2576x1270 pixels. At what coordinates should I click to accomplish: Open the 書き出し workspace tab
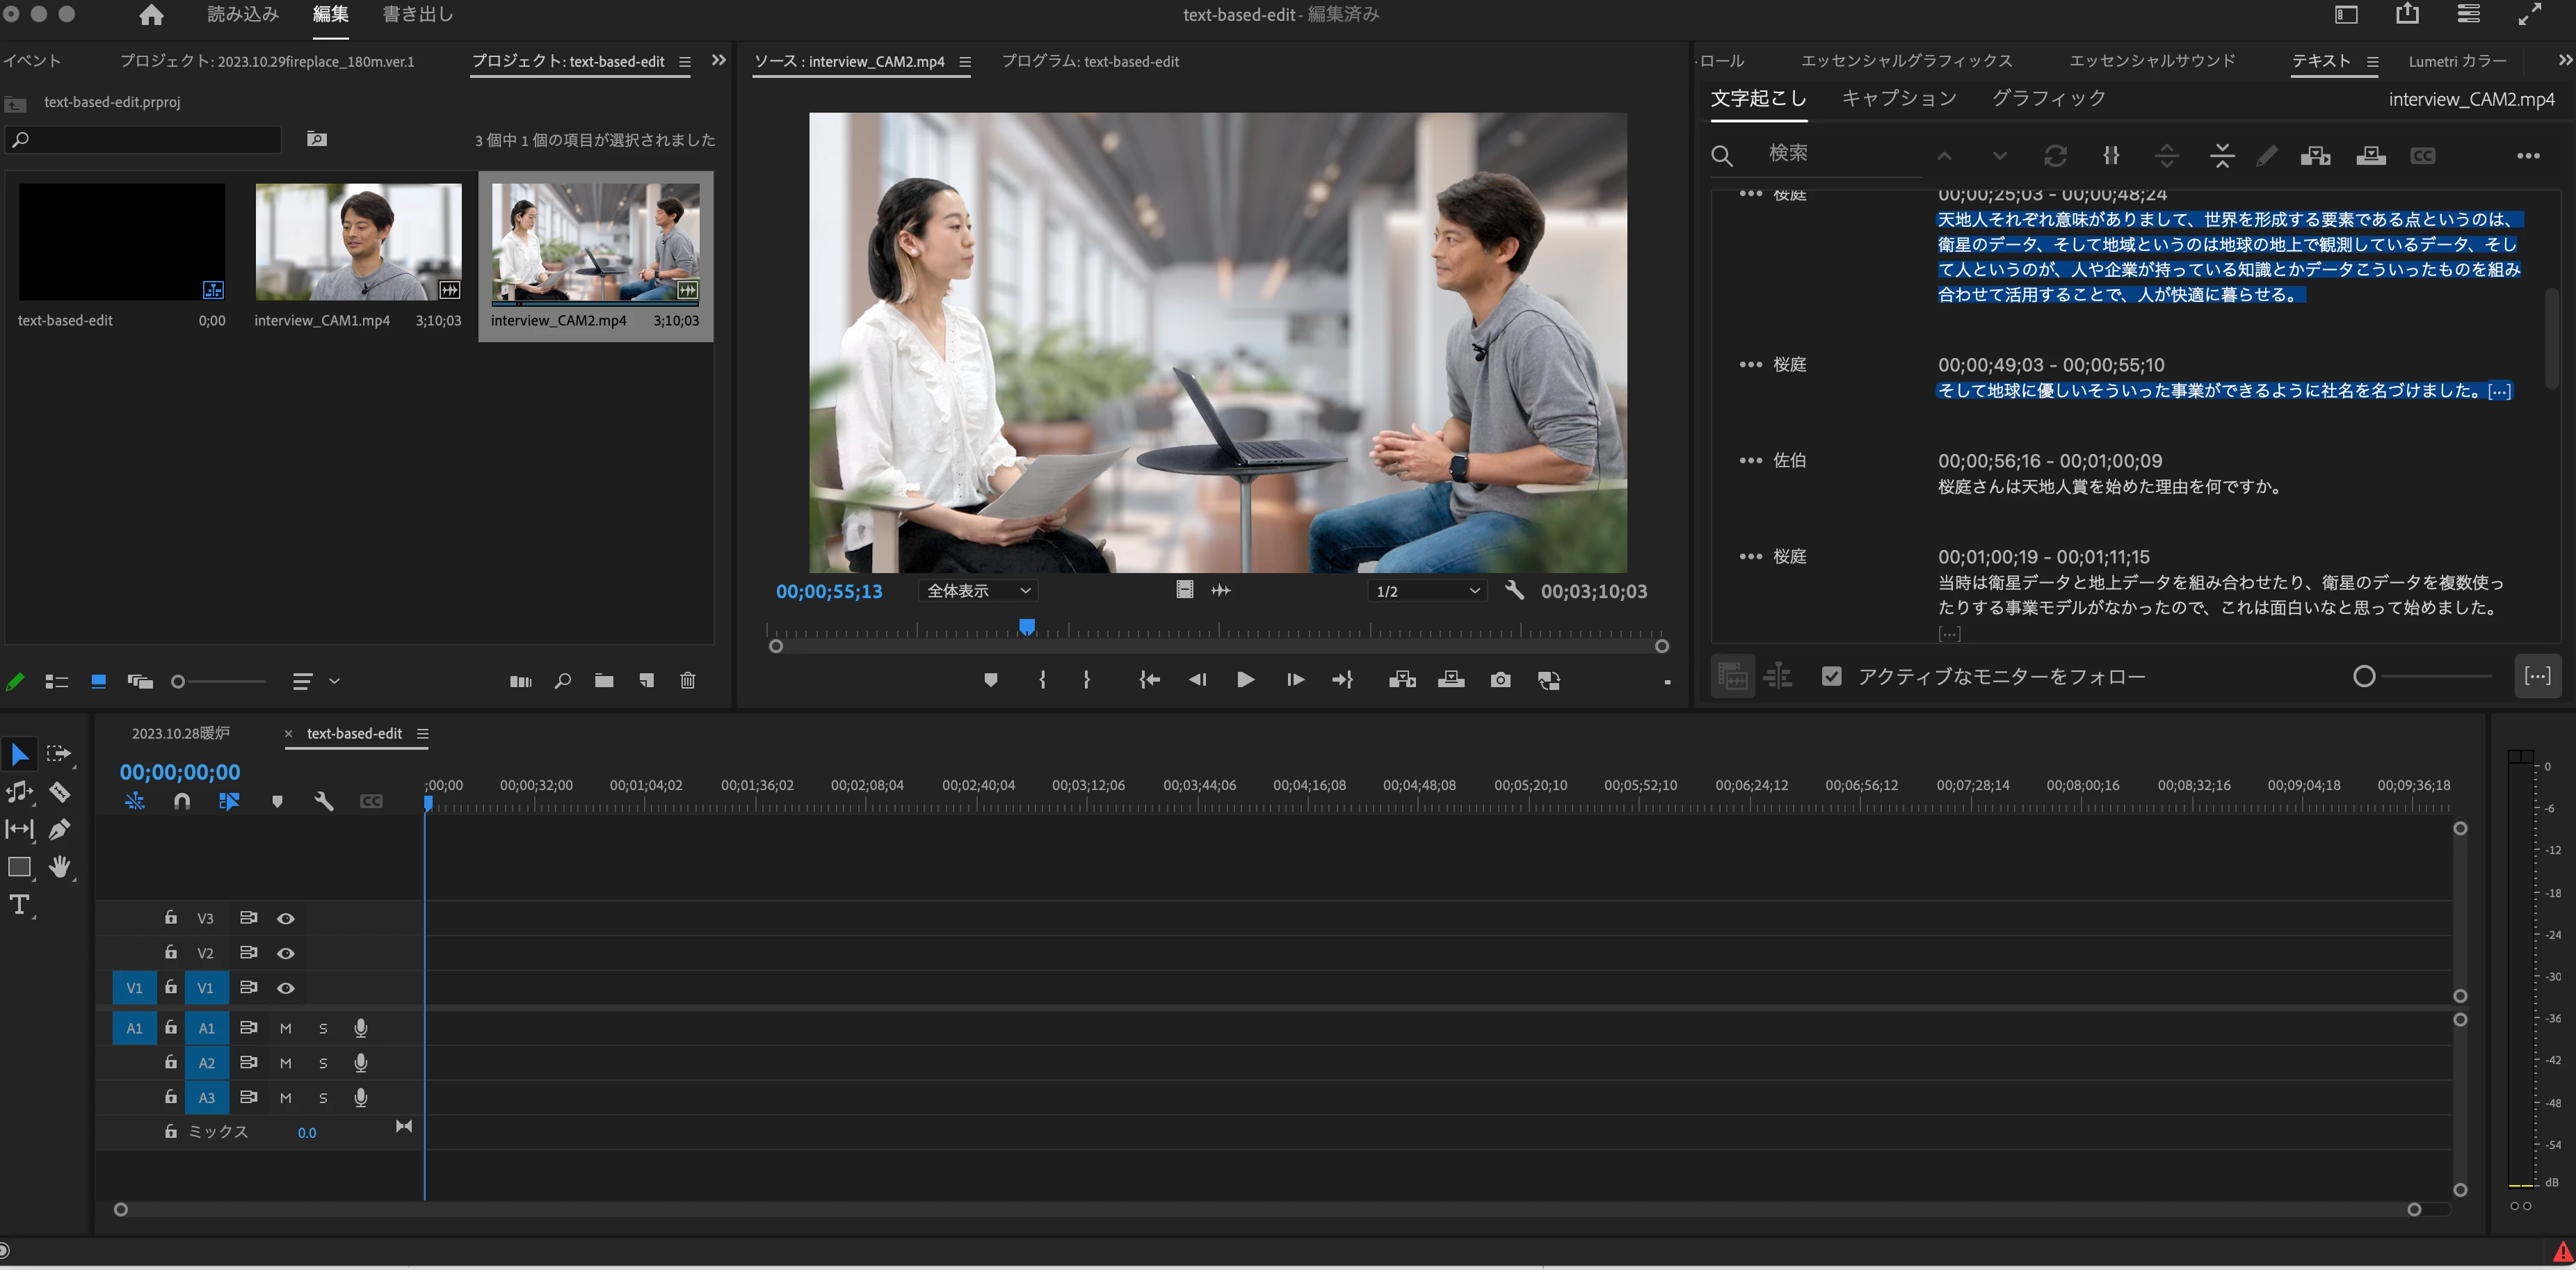(418, 14)
